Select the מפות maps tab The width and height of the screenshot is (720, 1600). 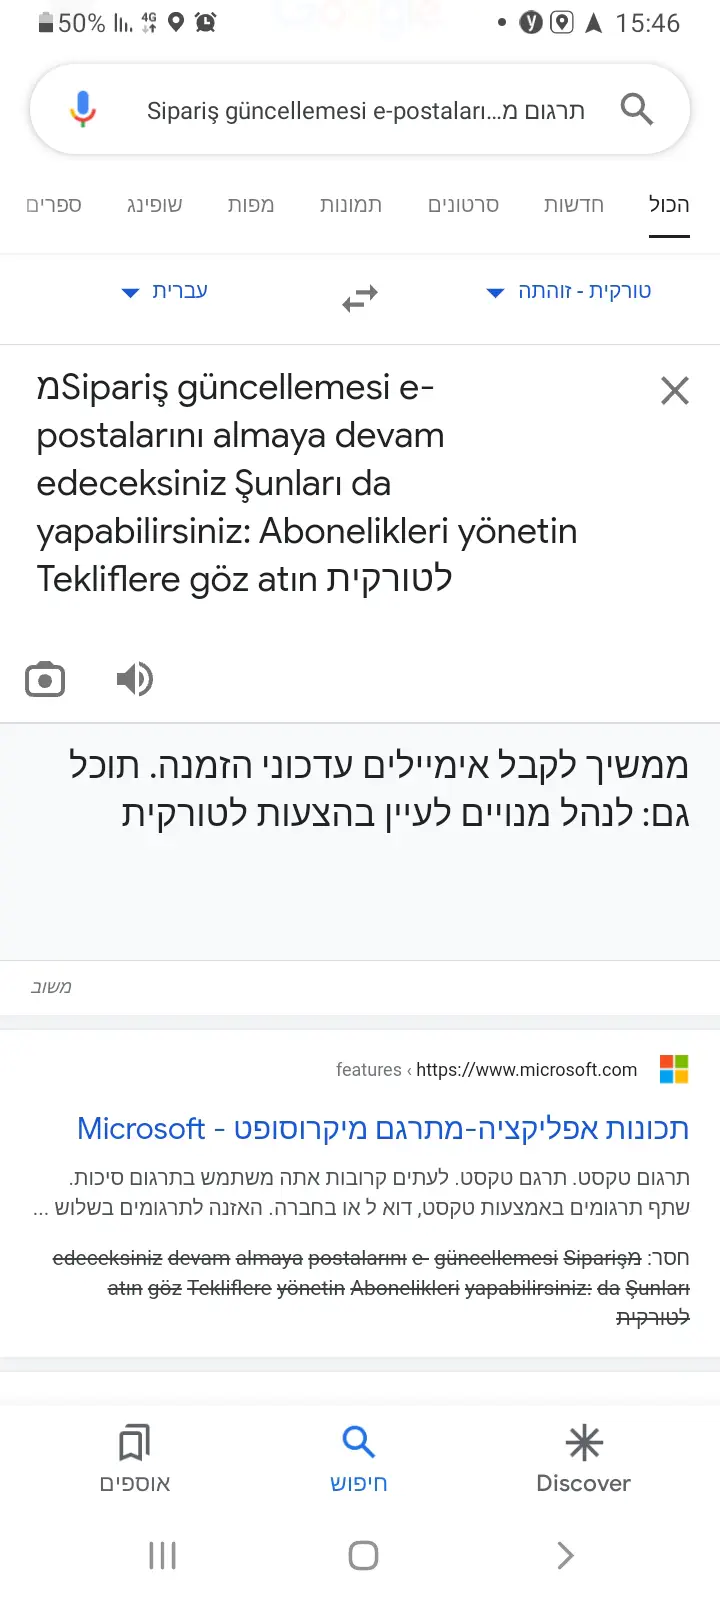click(x=251, y=205)
